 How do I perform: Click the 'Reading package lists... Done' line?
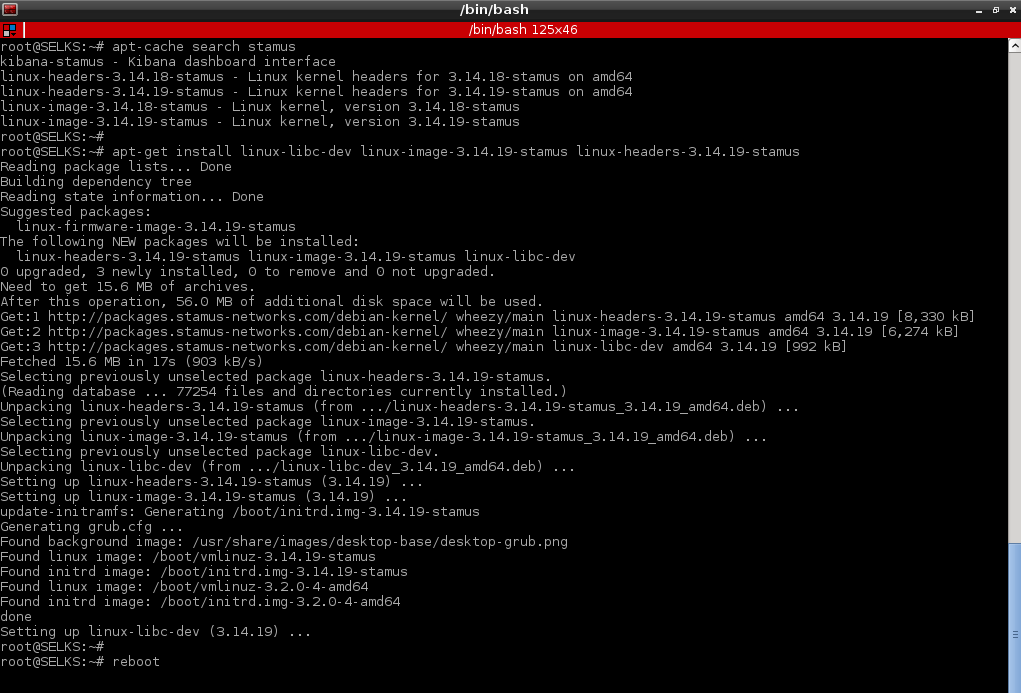pyautogui.click(x=116, y=167)
